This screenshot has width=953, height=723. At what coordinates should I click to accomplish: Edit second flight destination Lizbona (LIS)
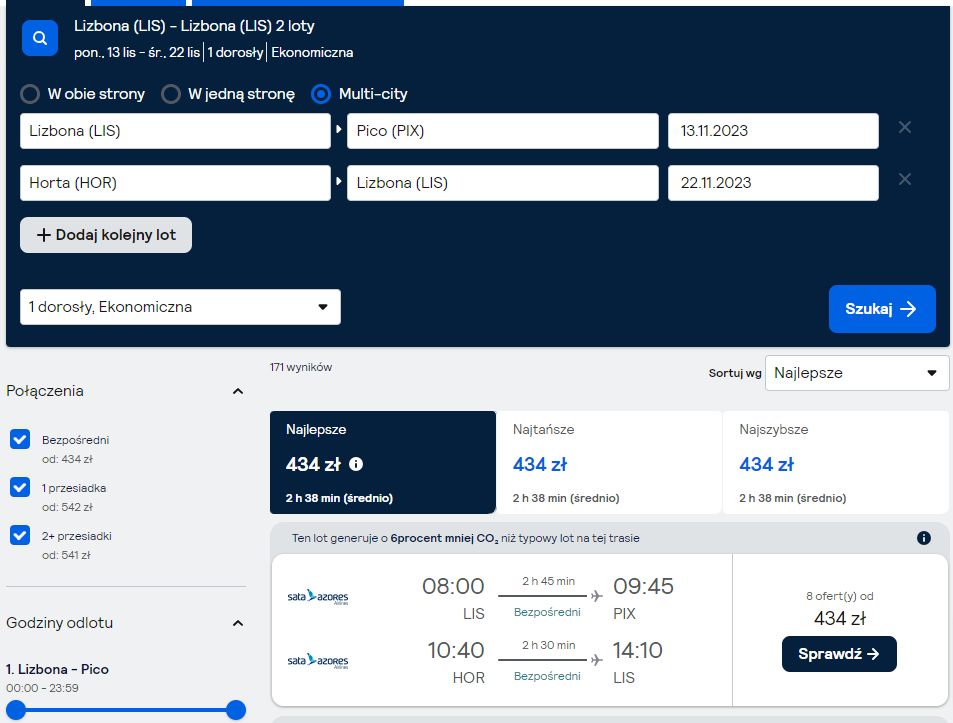coord(503,183)
